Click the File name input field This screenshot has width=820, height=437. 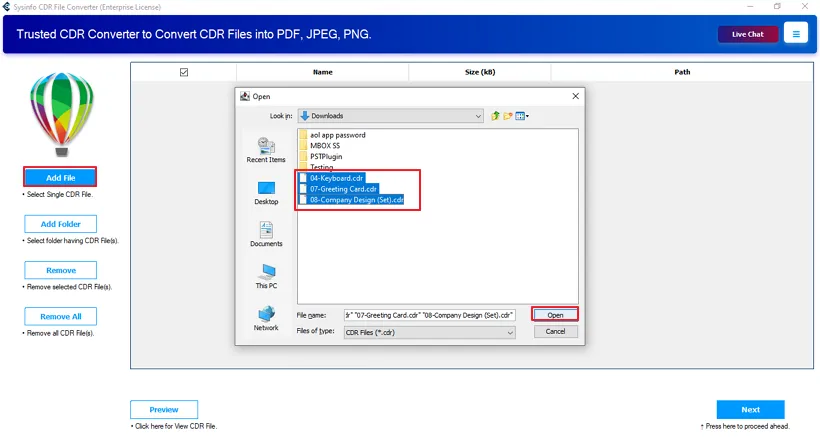click(x=429, y=315)
